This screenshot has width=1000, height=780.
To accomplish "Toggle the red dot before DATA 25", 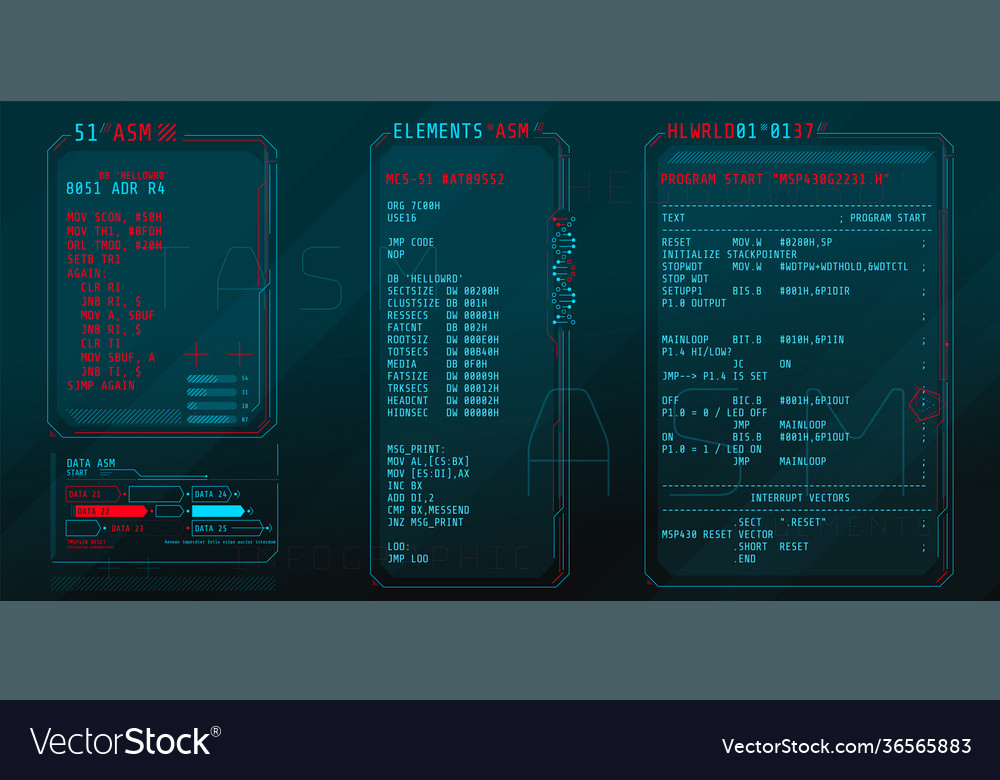I will pyautogui.click(x=188, y=527).
